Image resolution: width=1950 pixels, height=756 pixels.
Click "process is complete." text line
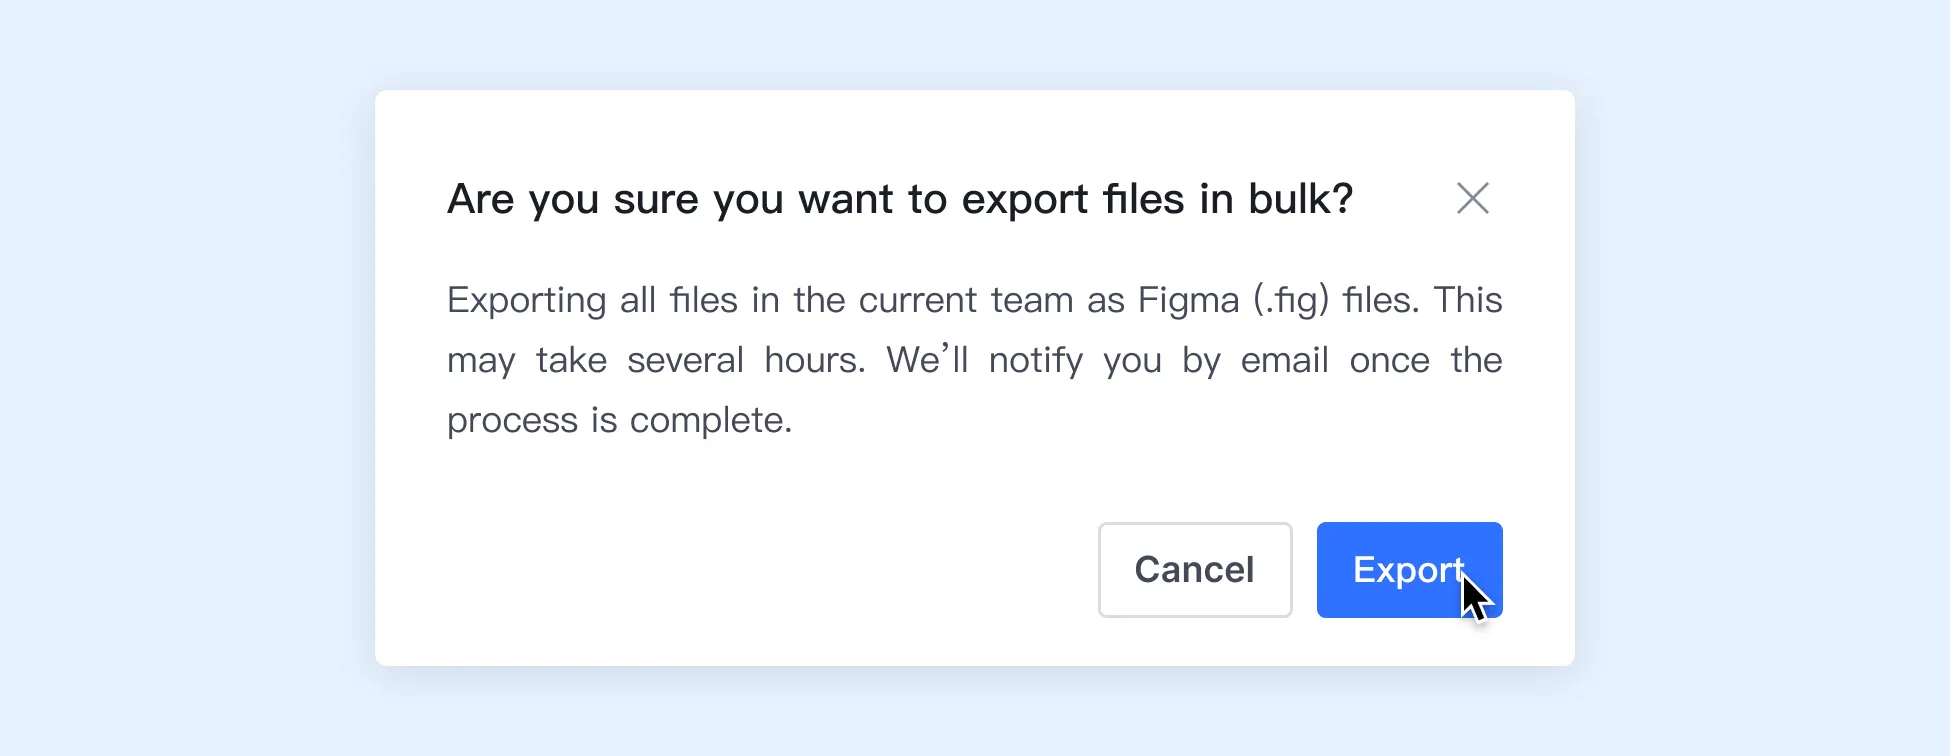(x=619, y=421)
